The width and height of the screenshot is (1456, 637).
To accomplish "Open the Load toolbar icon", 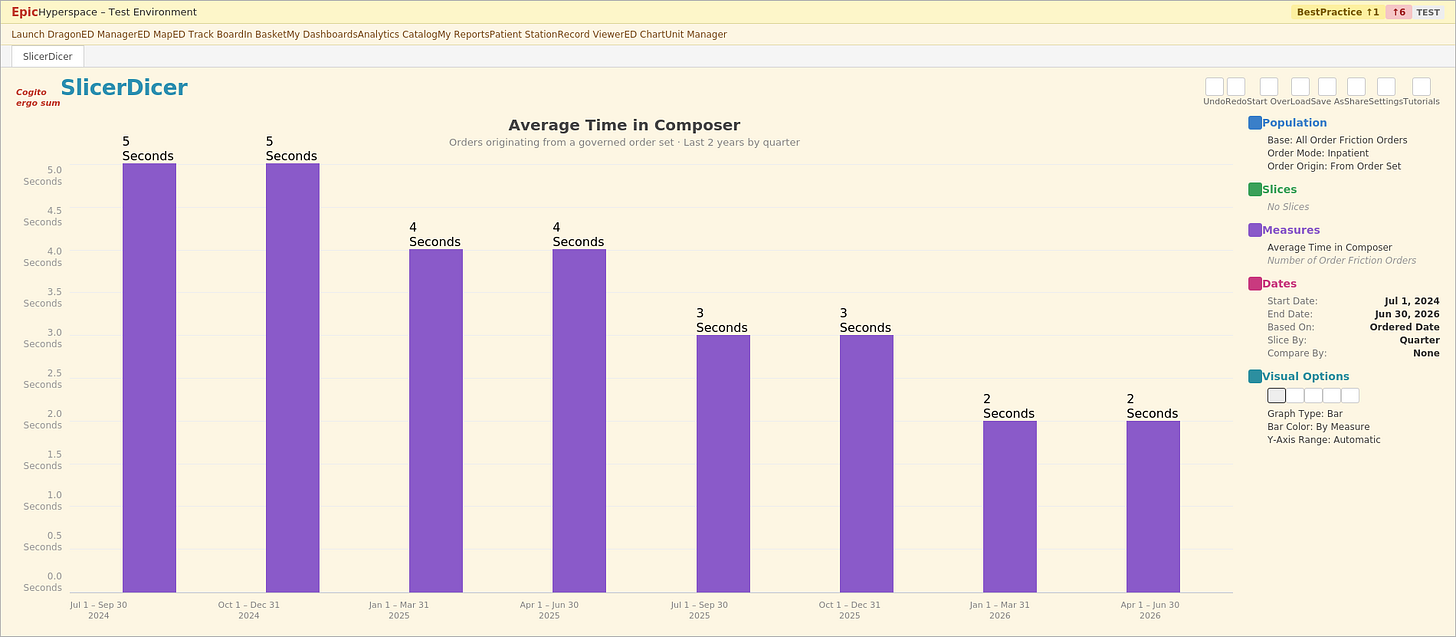I will pyautogui.click(x=1300, y=87).
